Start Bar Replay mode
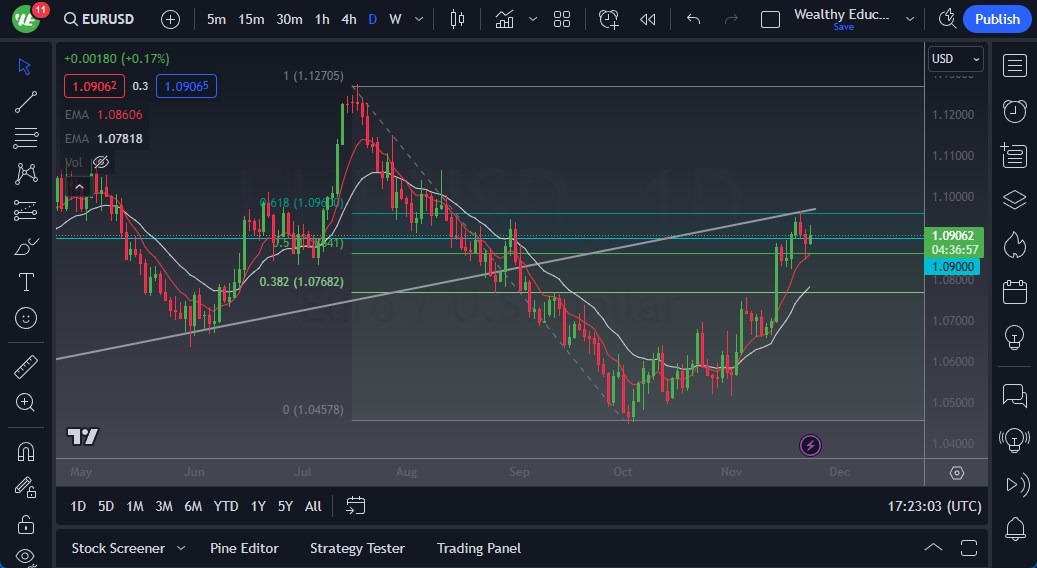Image resolution: width=1037 pixels, height=568 pixels. [x=648, y=19]
